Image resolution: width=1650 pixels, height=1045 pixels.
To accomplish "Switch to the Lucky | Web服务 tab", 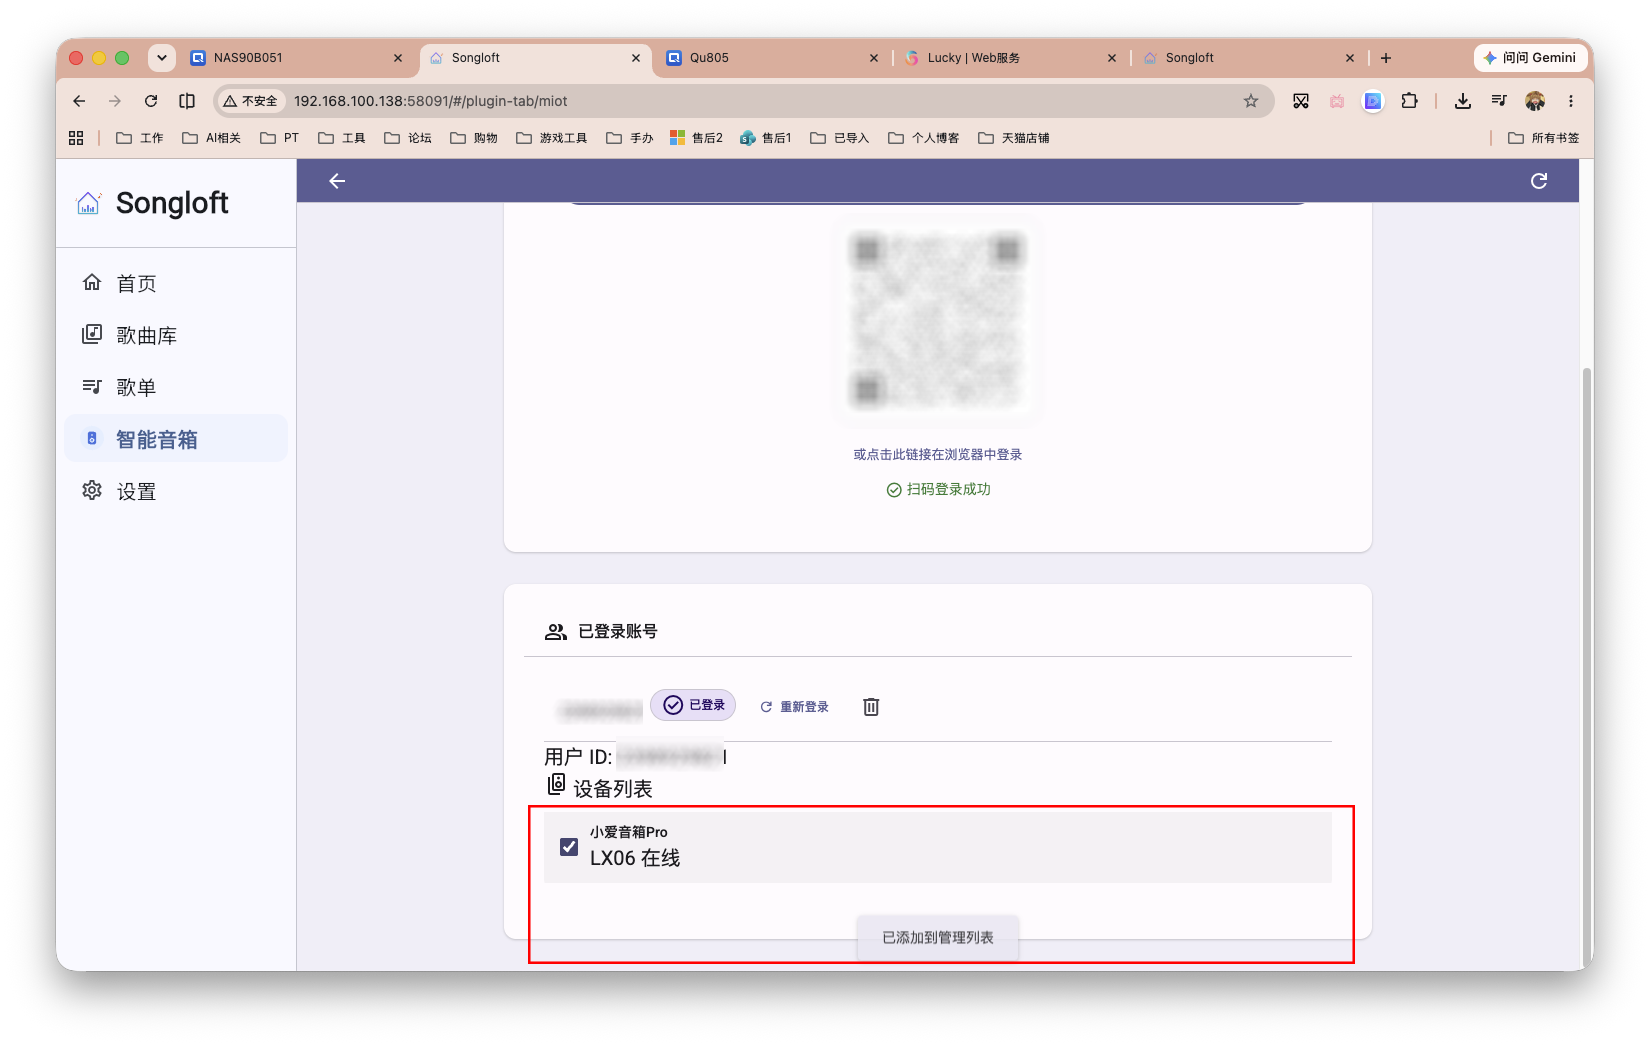I will coord(1010,58).
